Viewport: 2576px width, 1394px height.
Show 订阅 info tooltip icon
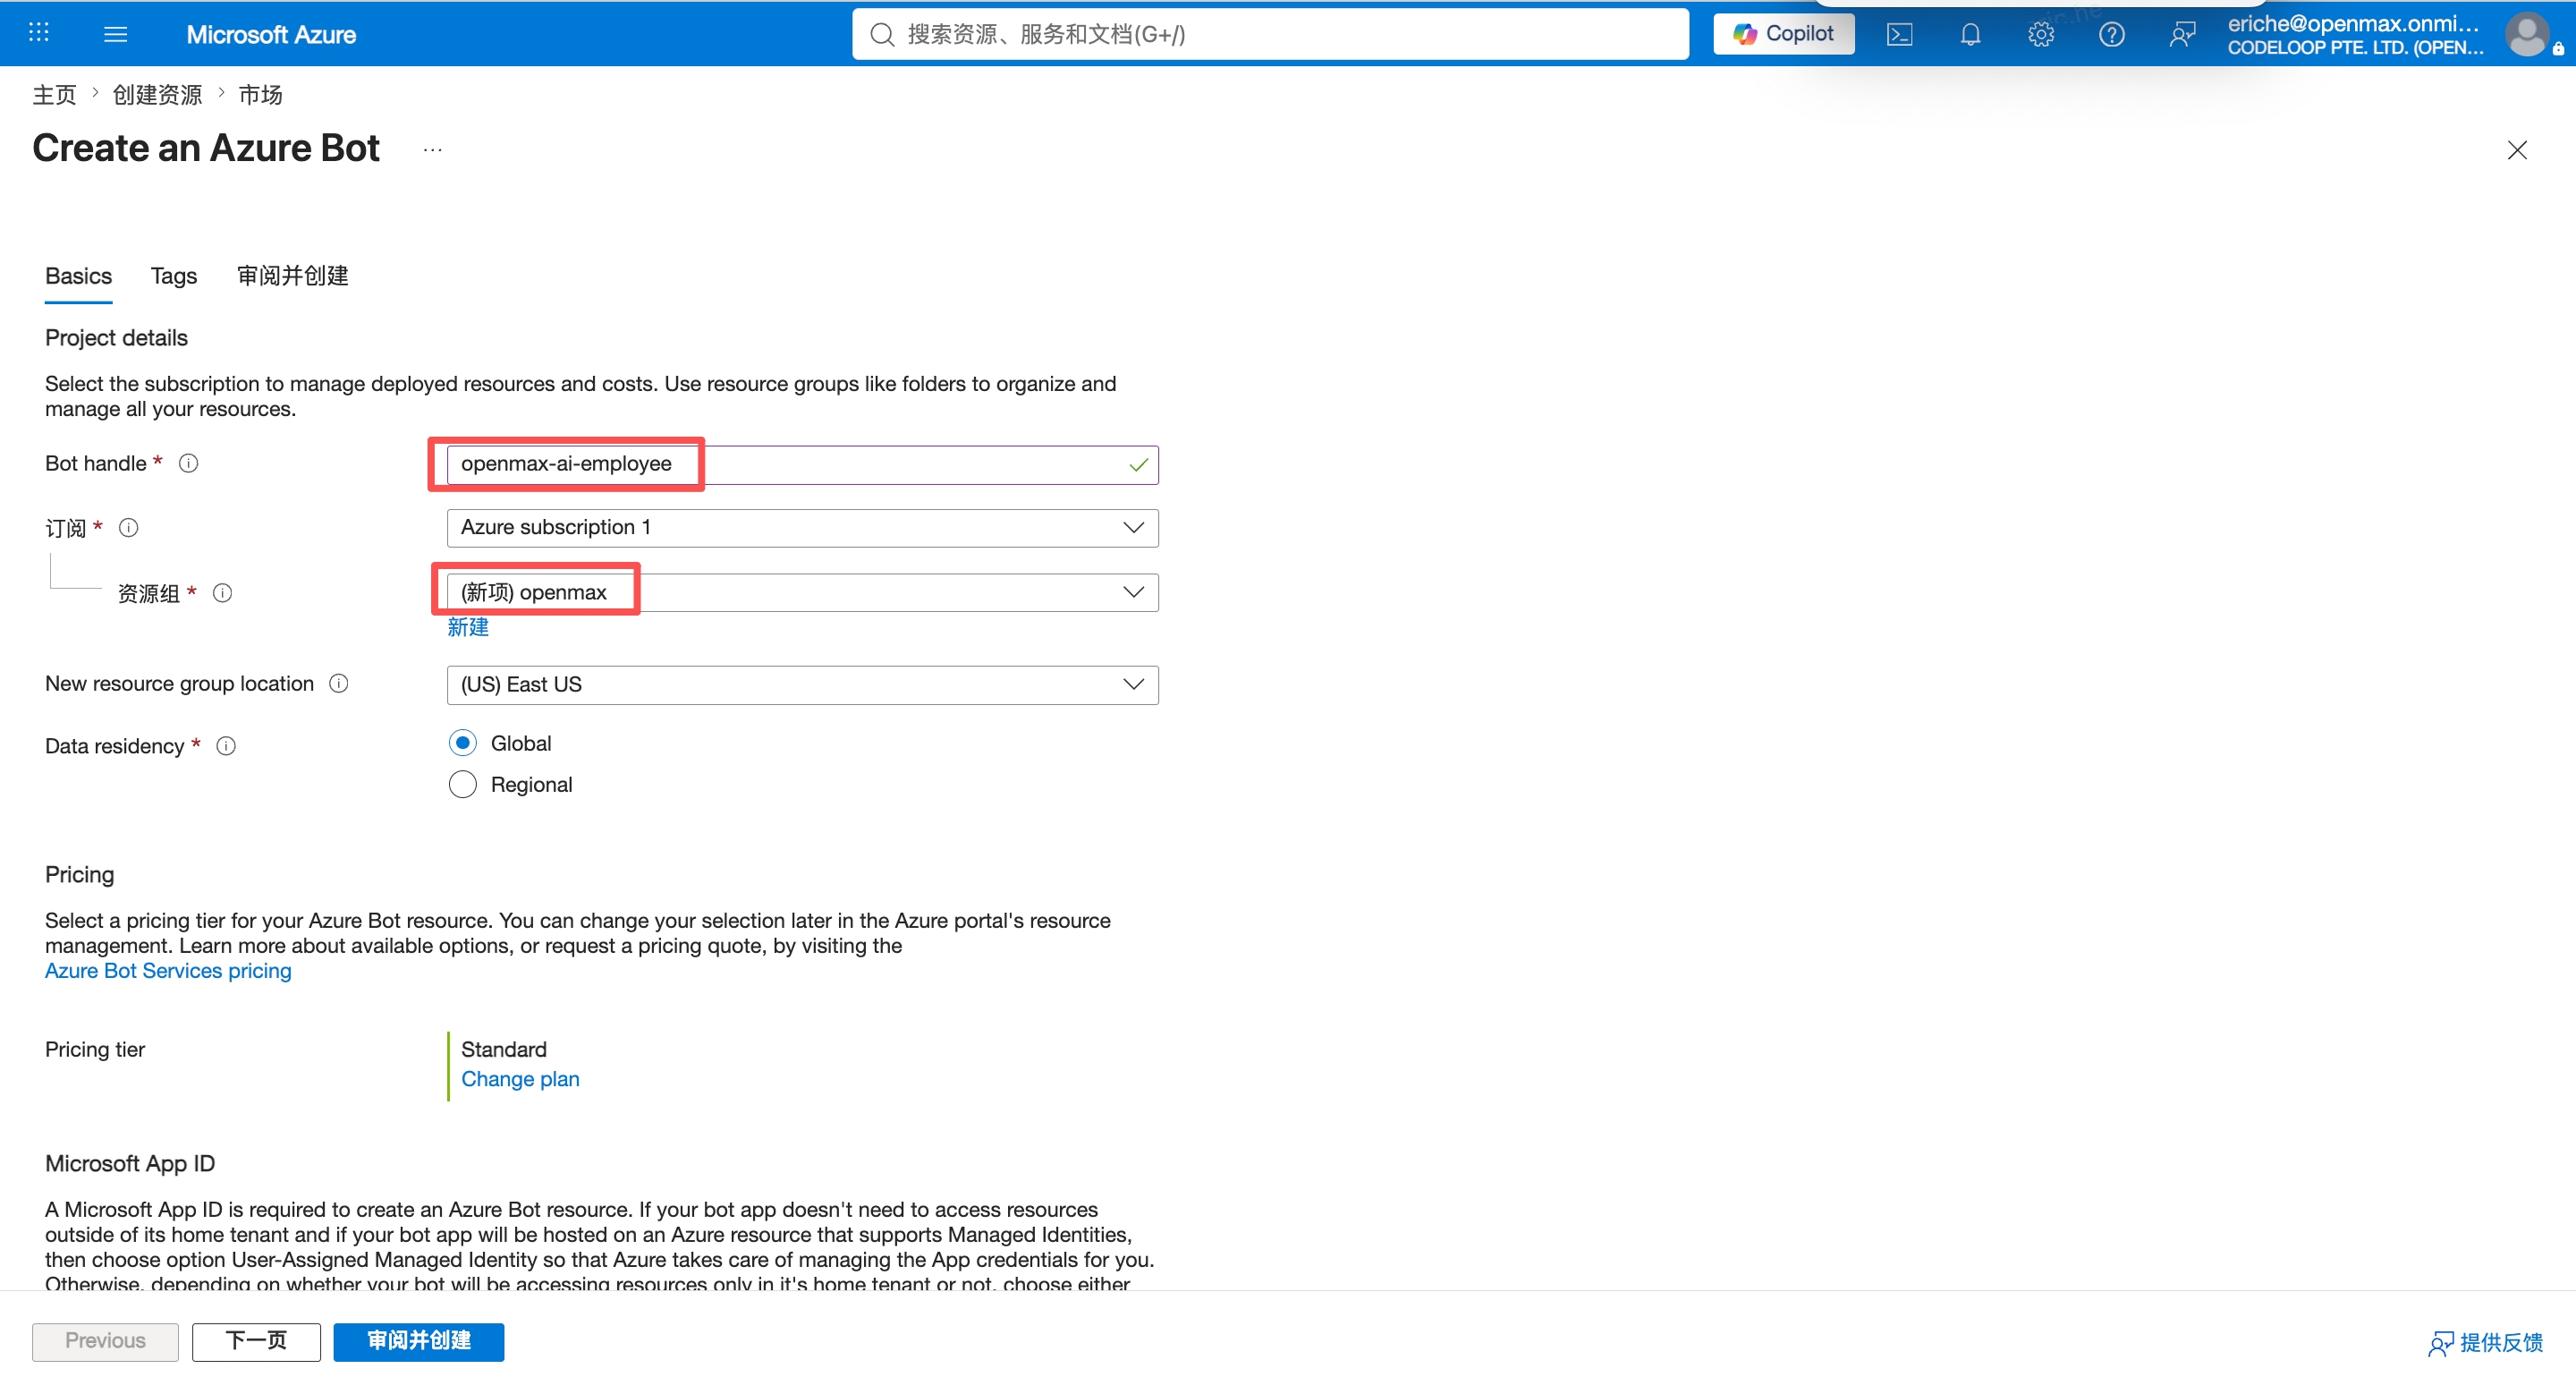click(128, 527)
